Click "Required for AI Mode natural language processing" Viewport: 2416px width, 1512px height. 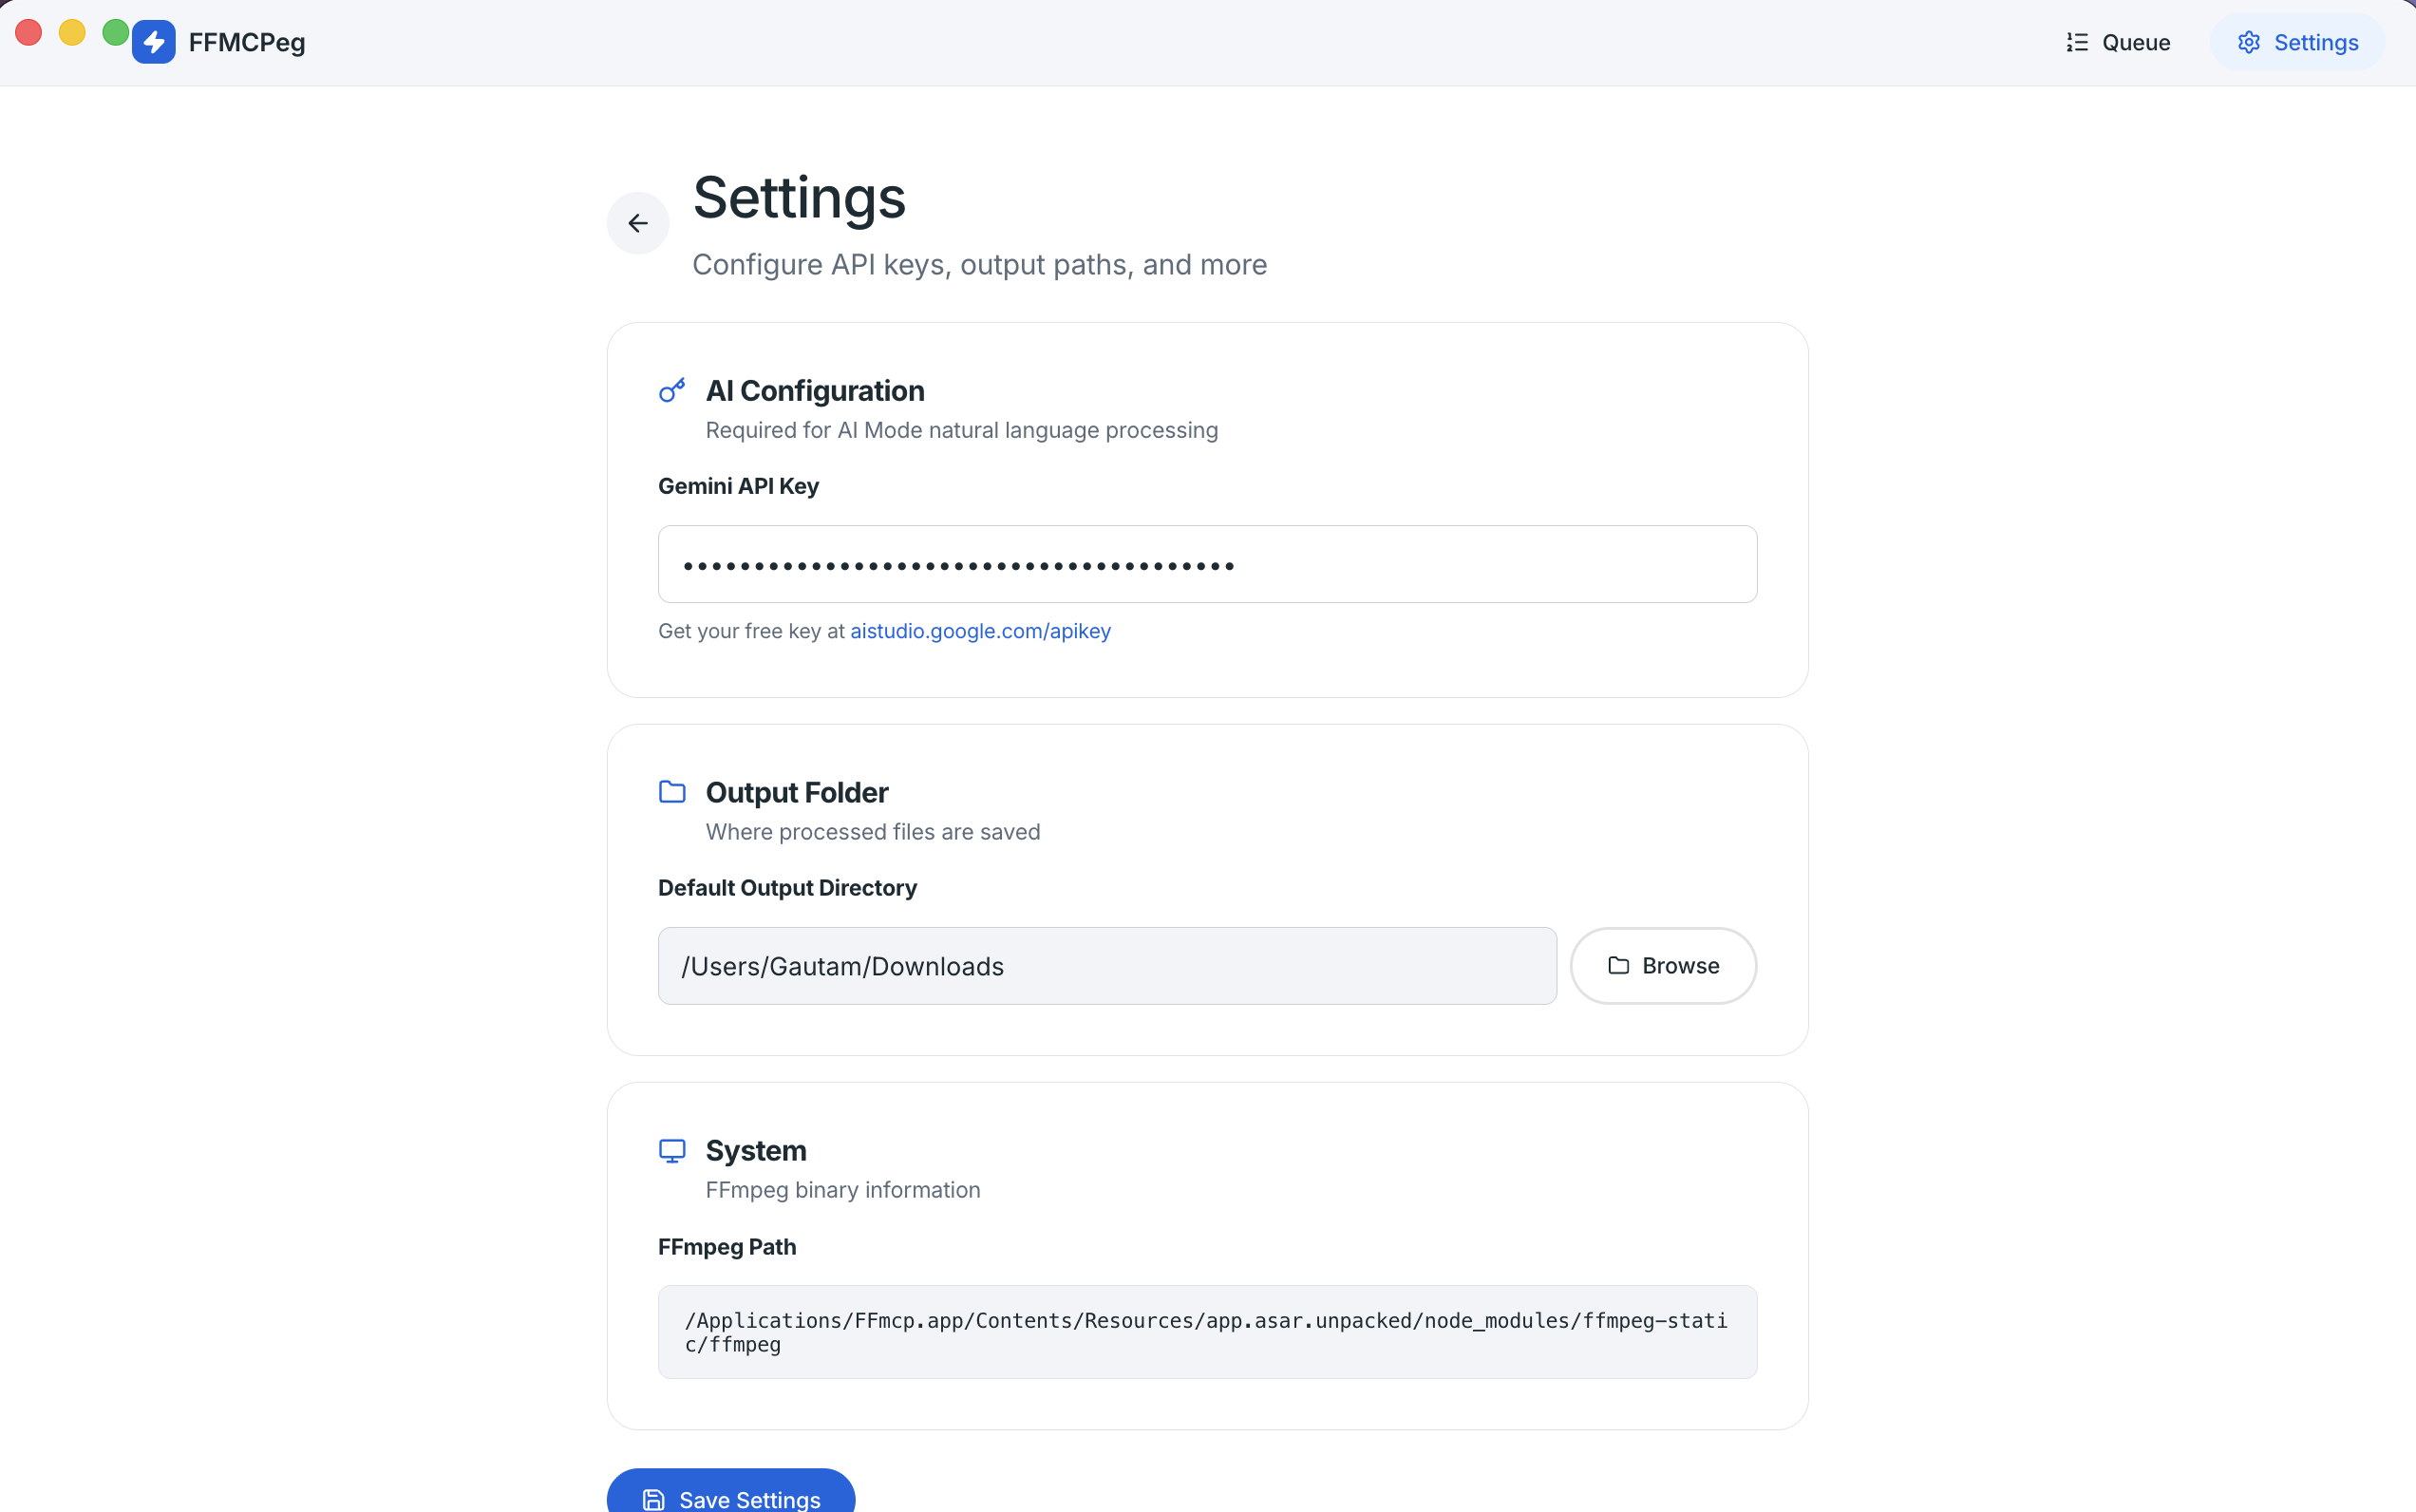coord(961,430)
